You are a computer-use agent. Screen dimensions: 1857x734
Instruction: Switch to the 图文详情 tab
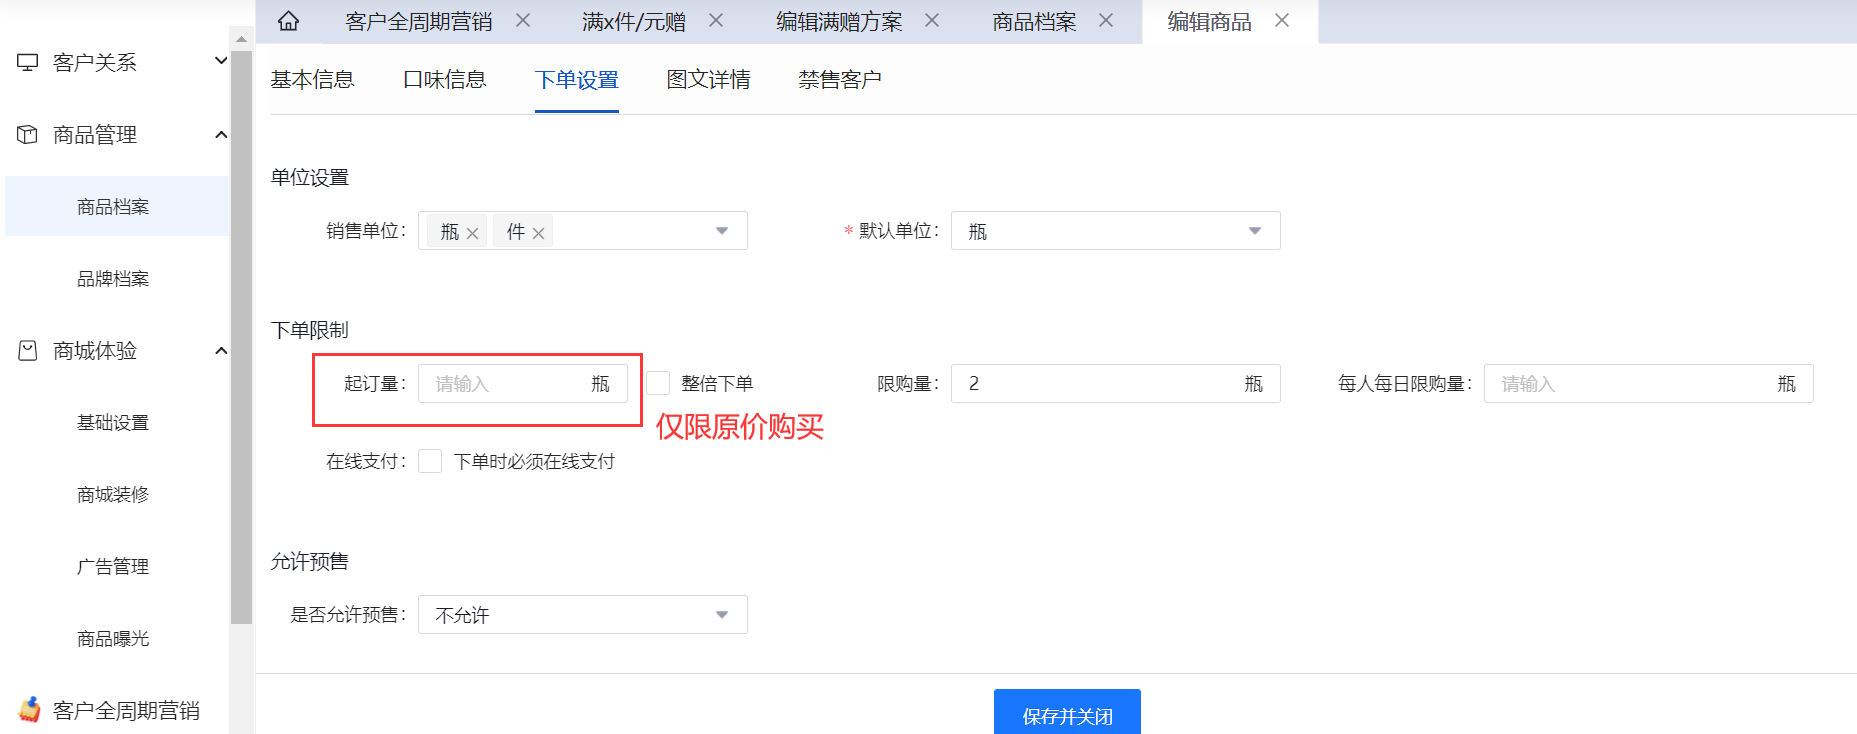point(708,80)
